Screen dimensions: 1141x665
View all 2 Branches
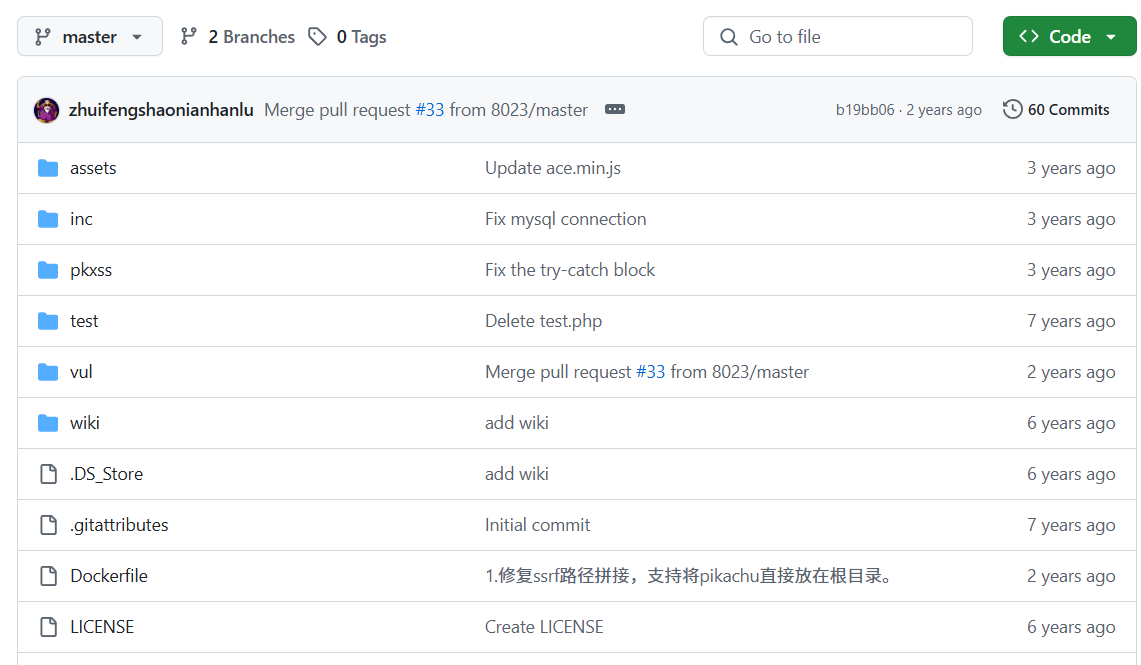click(x=251, y=36)
